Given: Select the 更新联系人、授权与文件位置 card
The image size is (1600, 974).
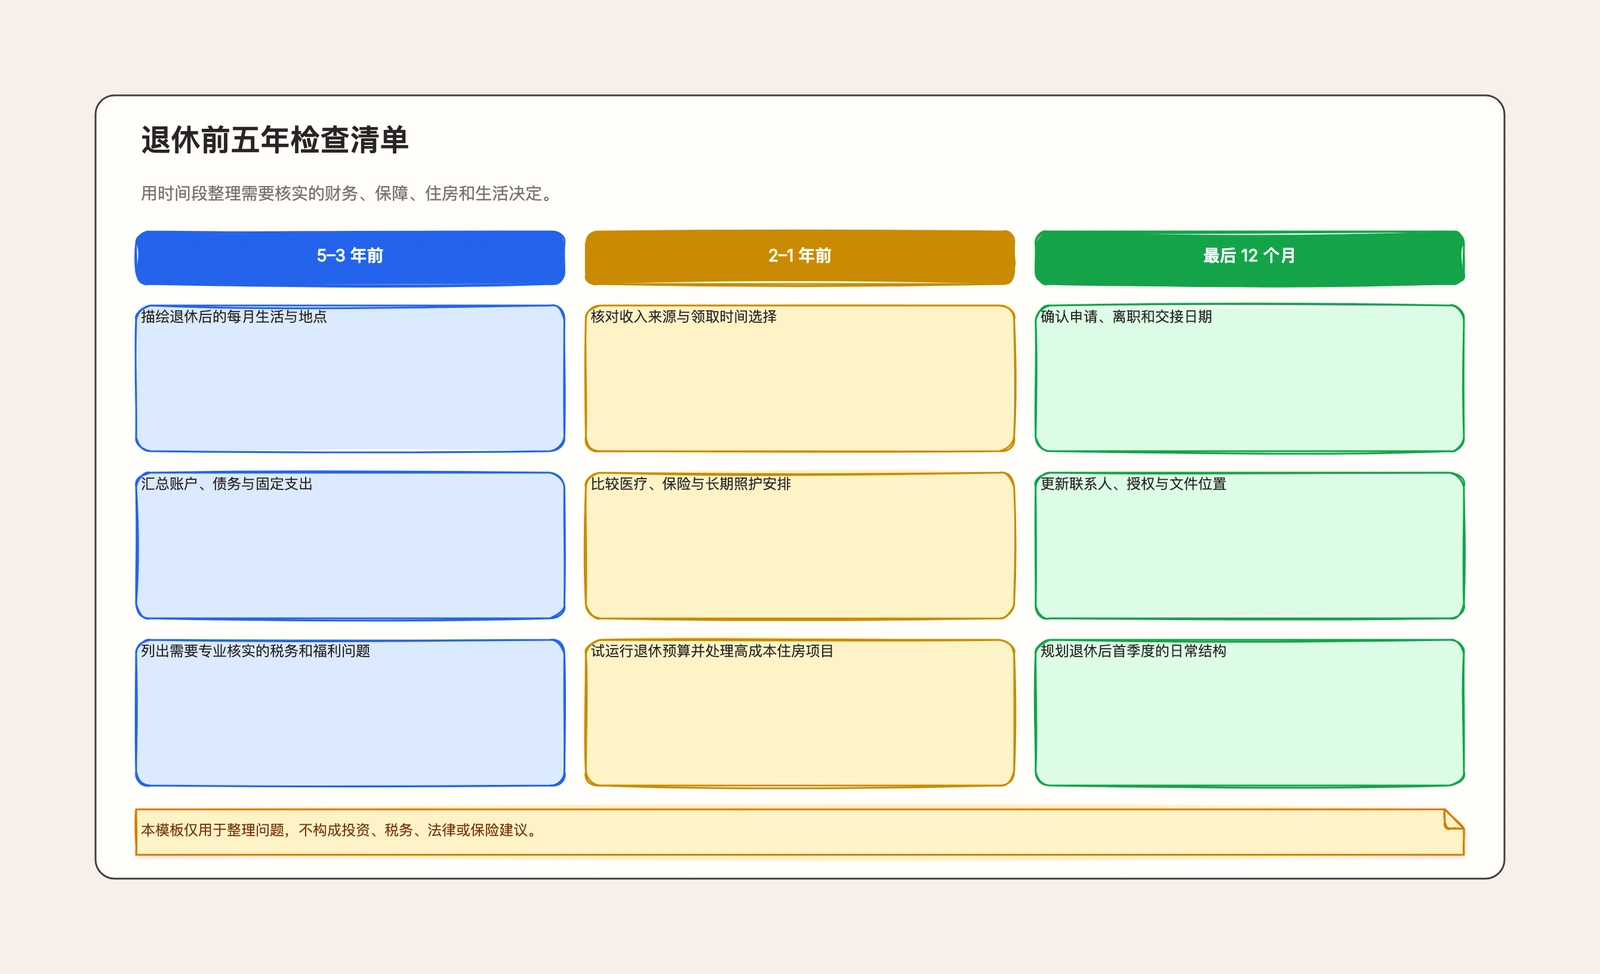Looking at the screenshot, I should (1250, 545).
